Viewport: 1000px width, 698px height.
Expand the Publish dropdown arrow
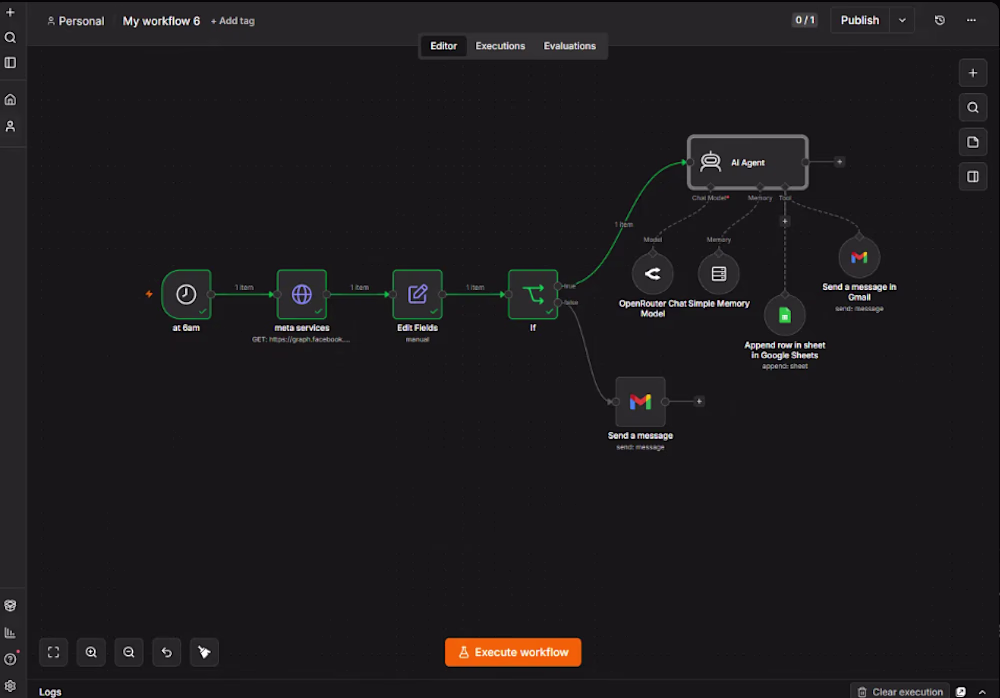pos(902,20)
